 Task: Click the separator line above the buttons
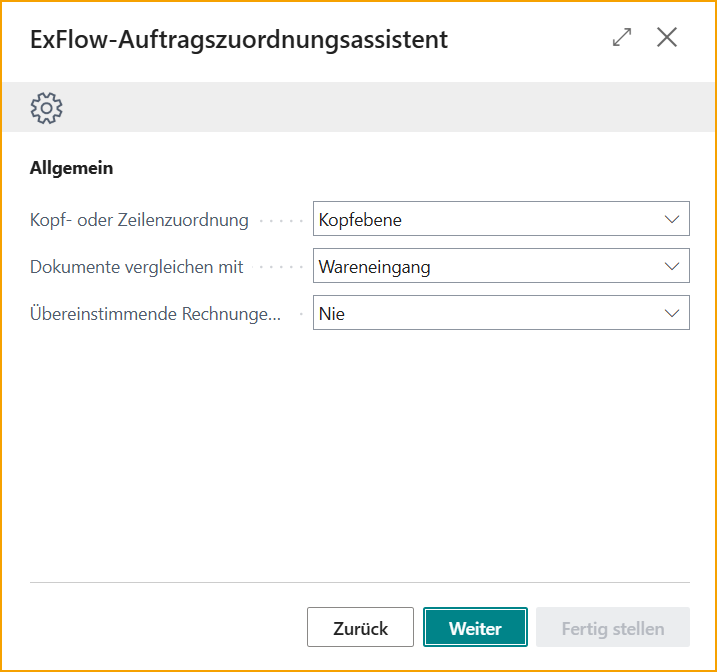tap(360, 582)
